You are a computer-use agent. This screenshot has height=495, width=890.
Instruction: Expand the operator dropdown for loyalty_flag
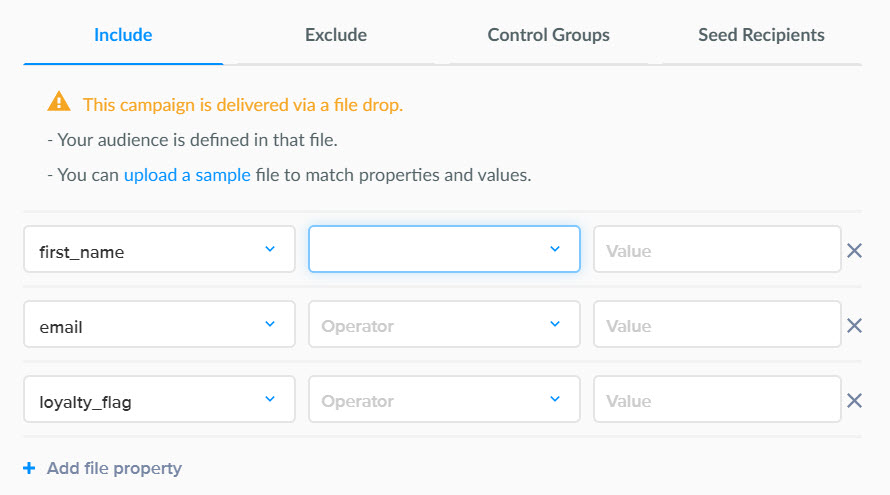click(x=444, y=400)
